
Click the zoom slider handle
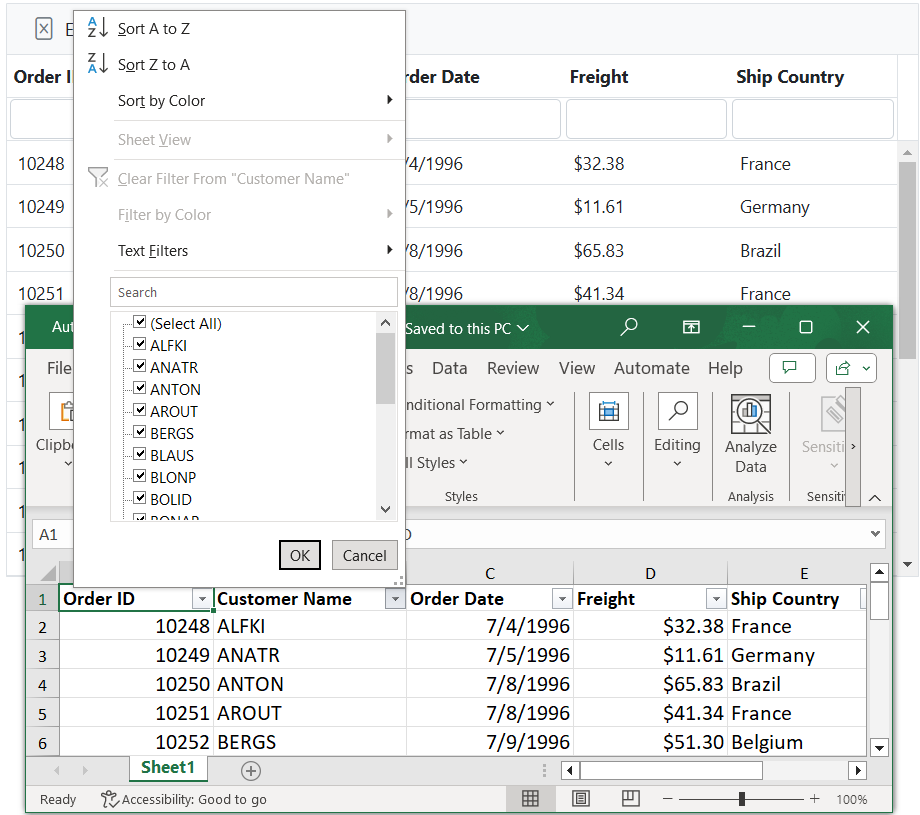[741, 799]
